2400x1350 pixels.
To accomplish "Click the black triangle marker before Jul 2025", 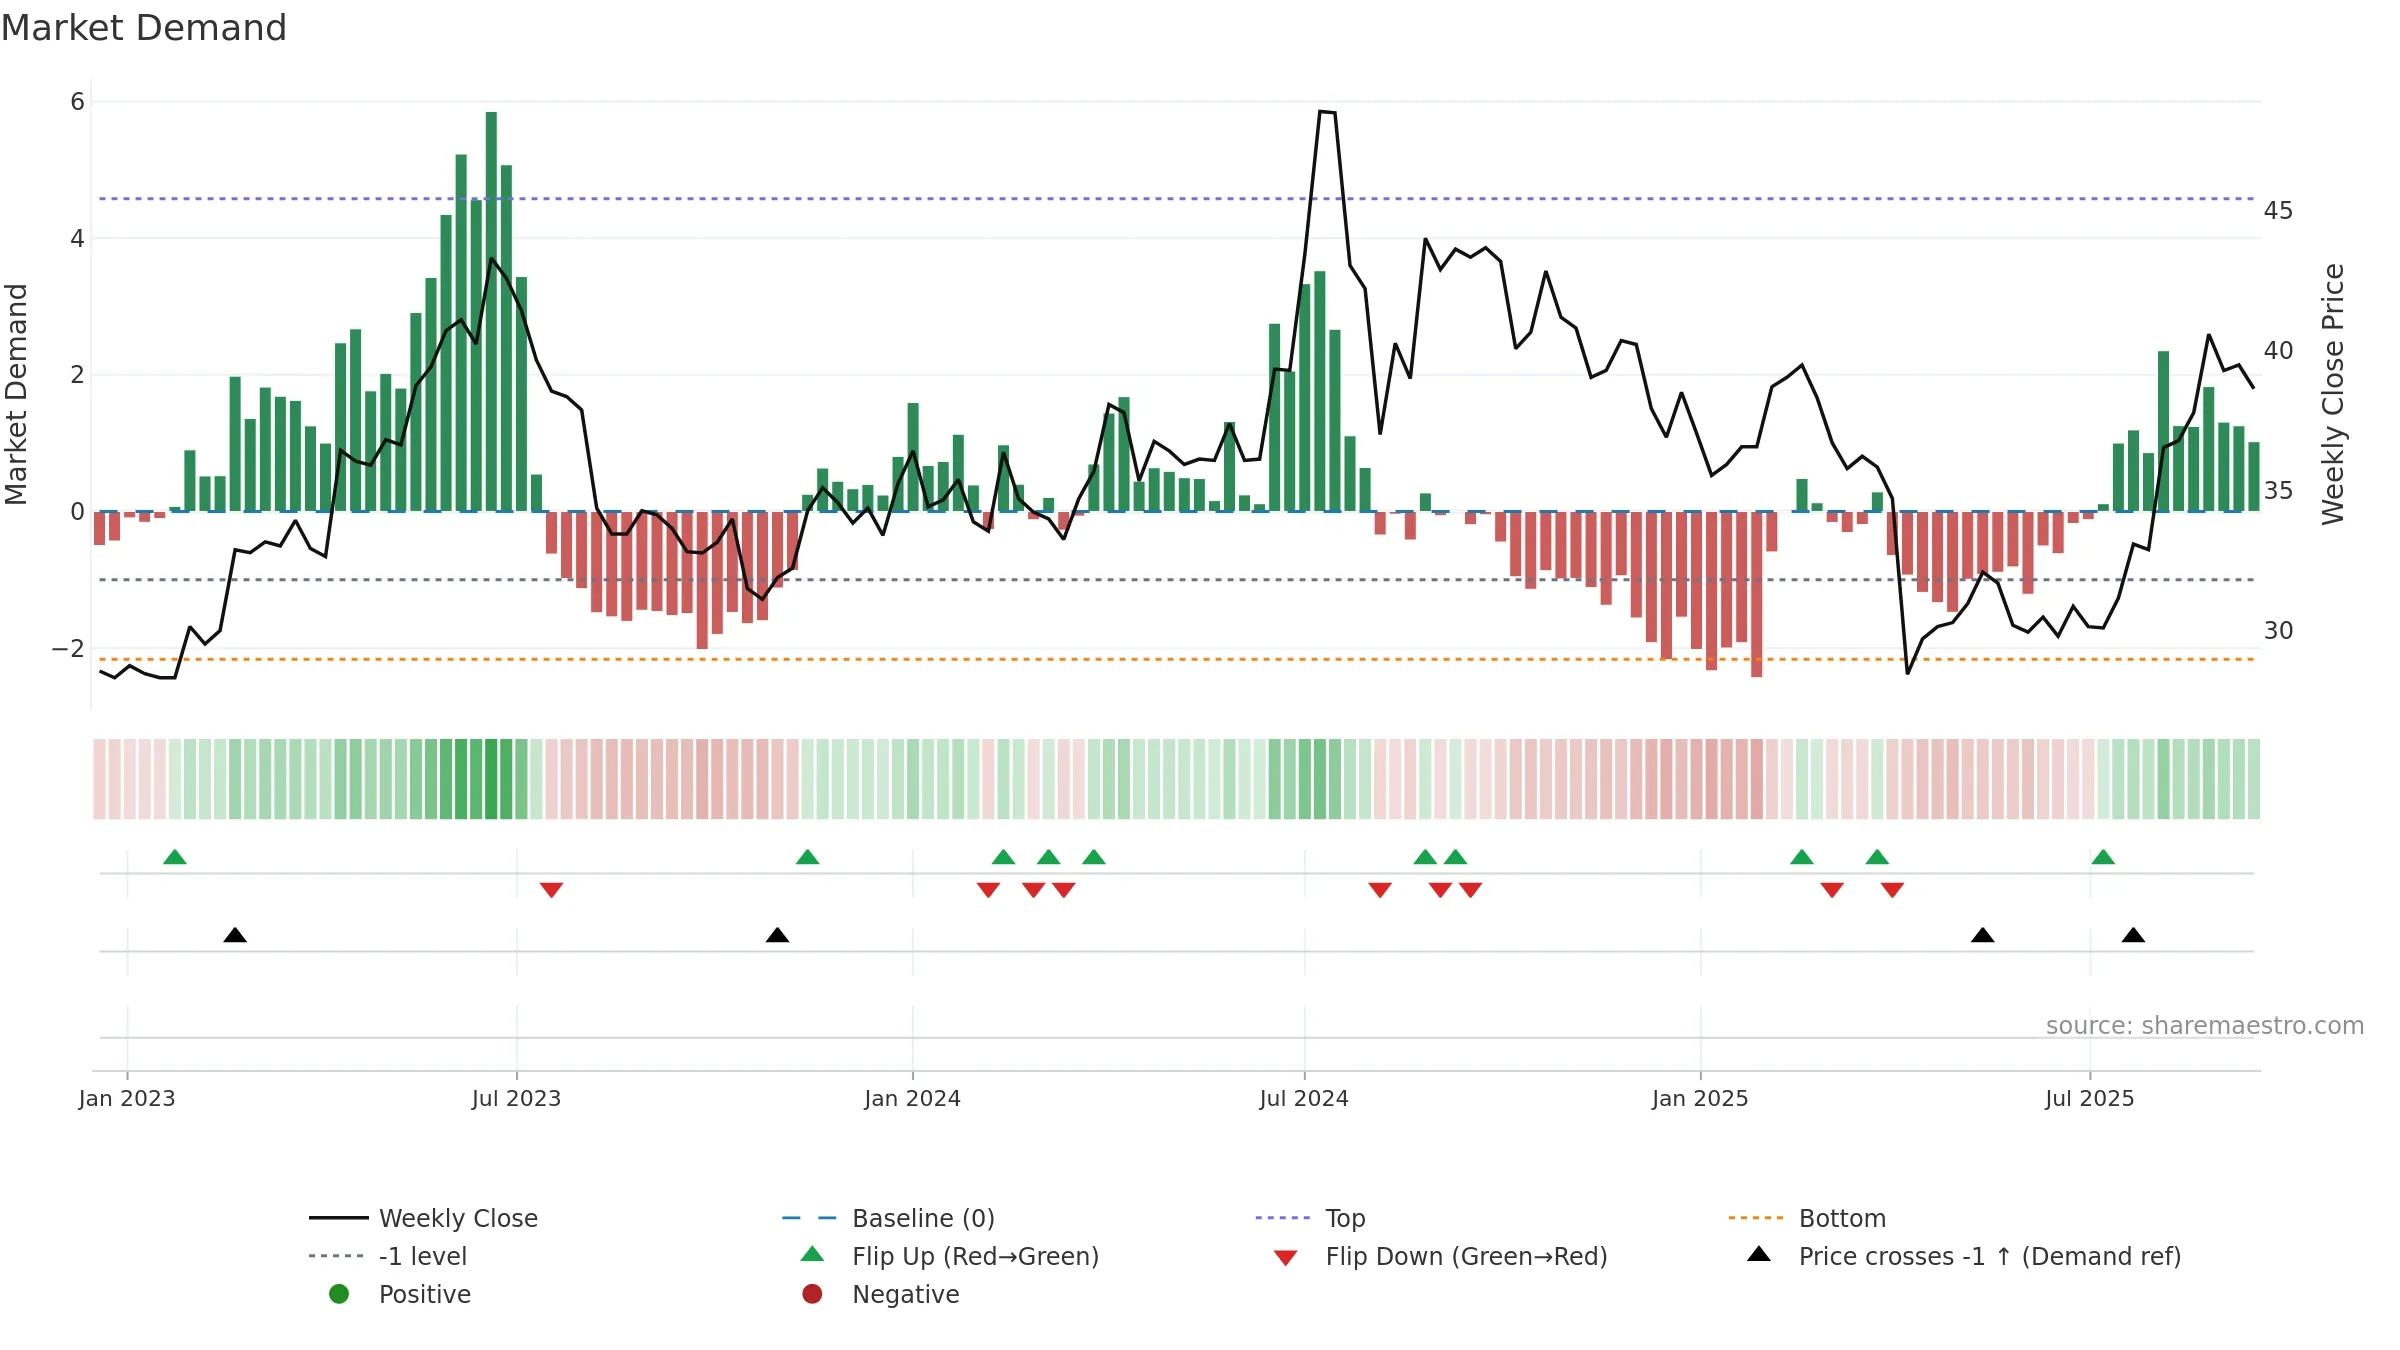I will coord(1983,935).
